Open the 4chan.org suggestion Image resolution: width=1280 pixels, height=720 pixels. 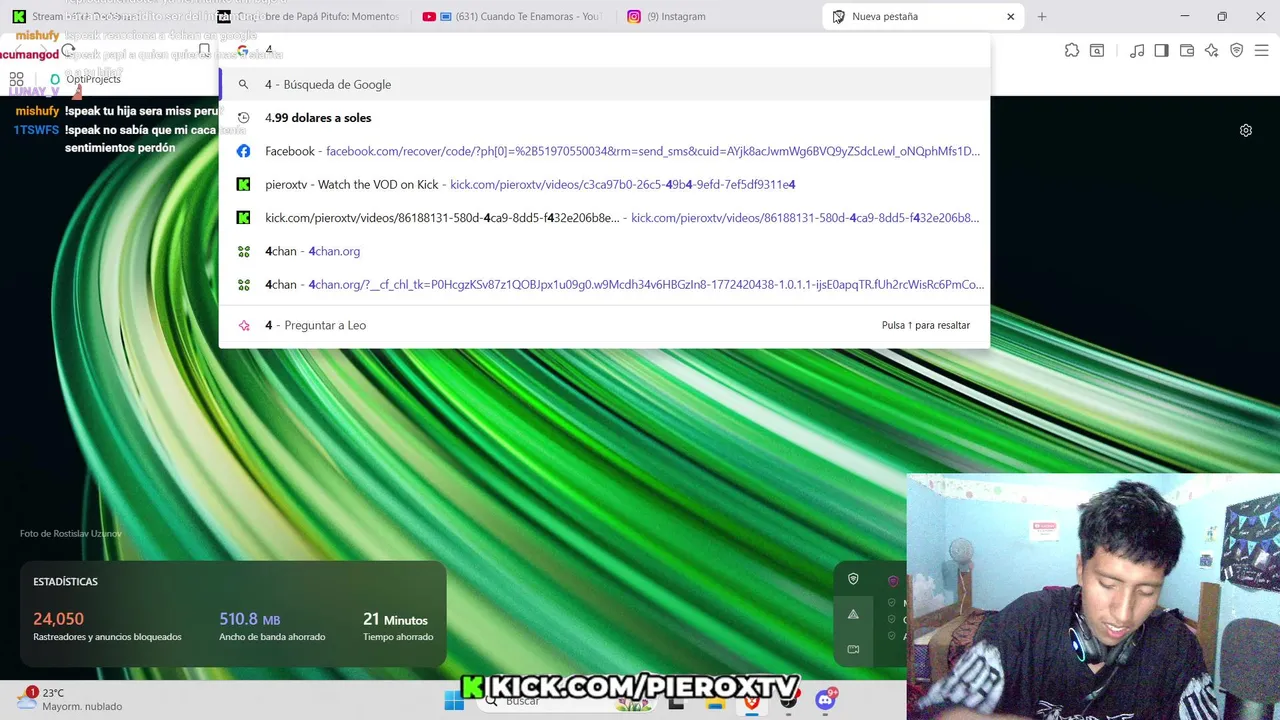[x=604, y=251]
